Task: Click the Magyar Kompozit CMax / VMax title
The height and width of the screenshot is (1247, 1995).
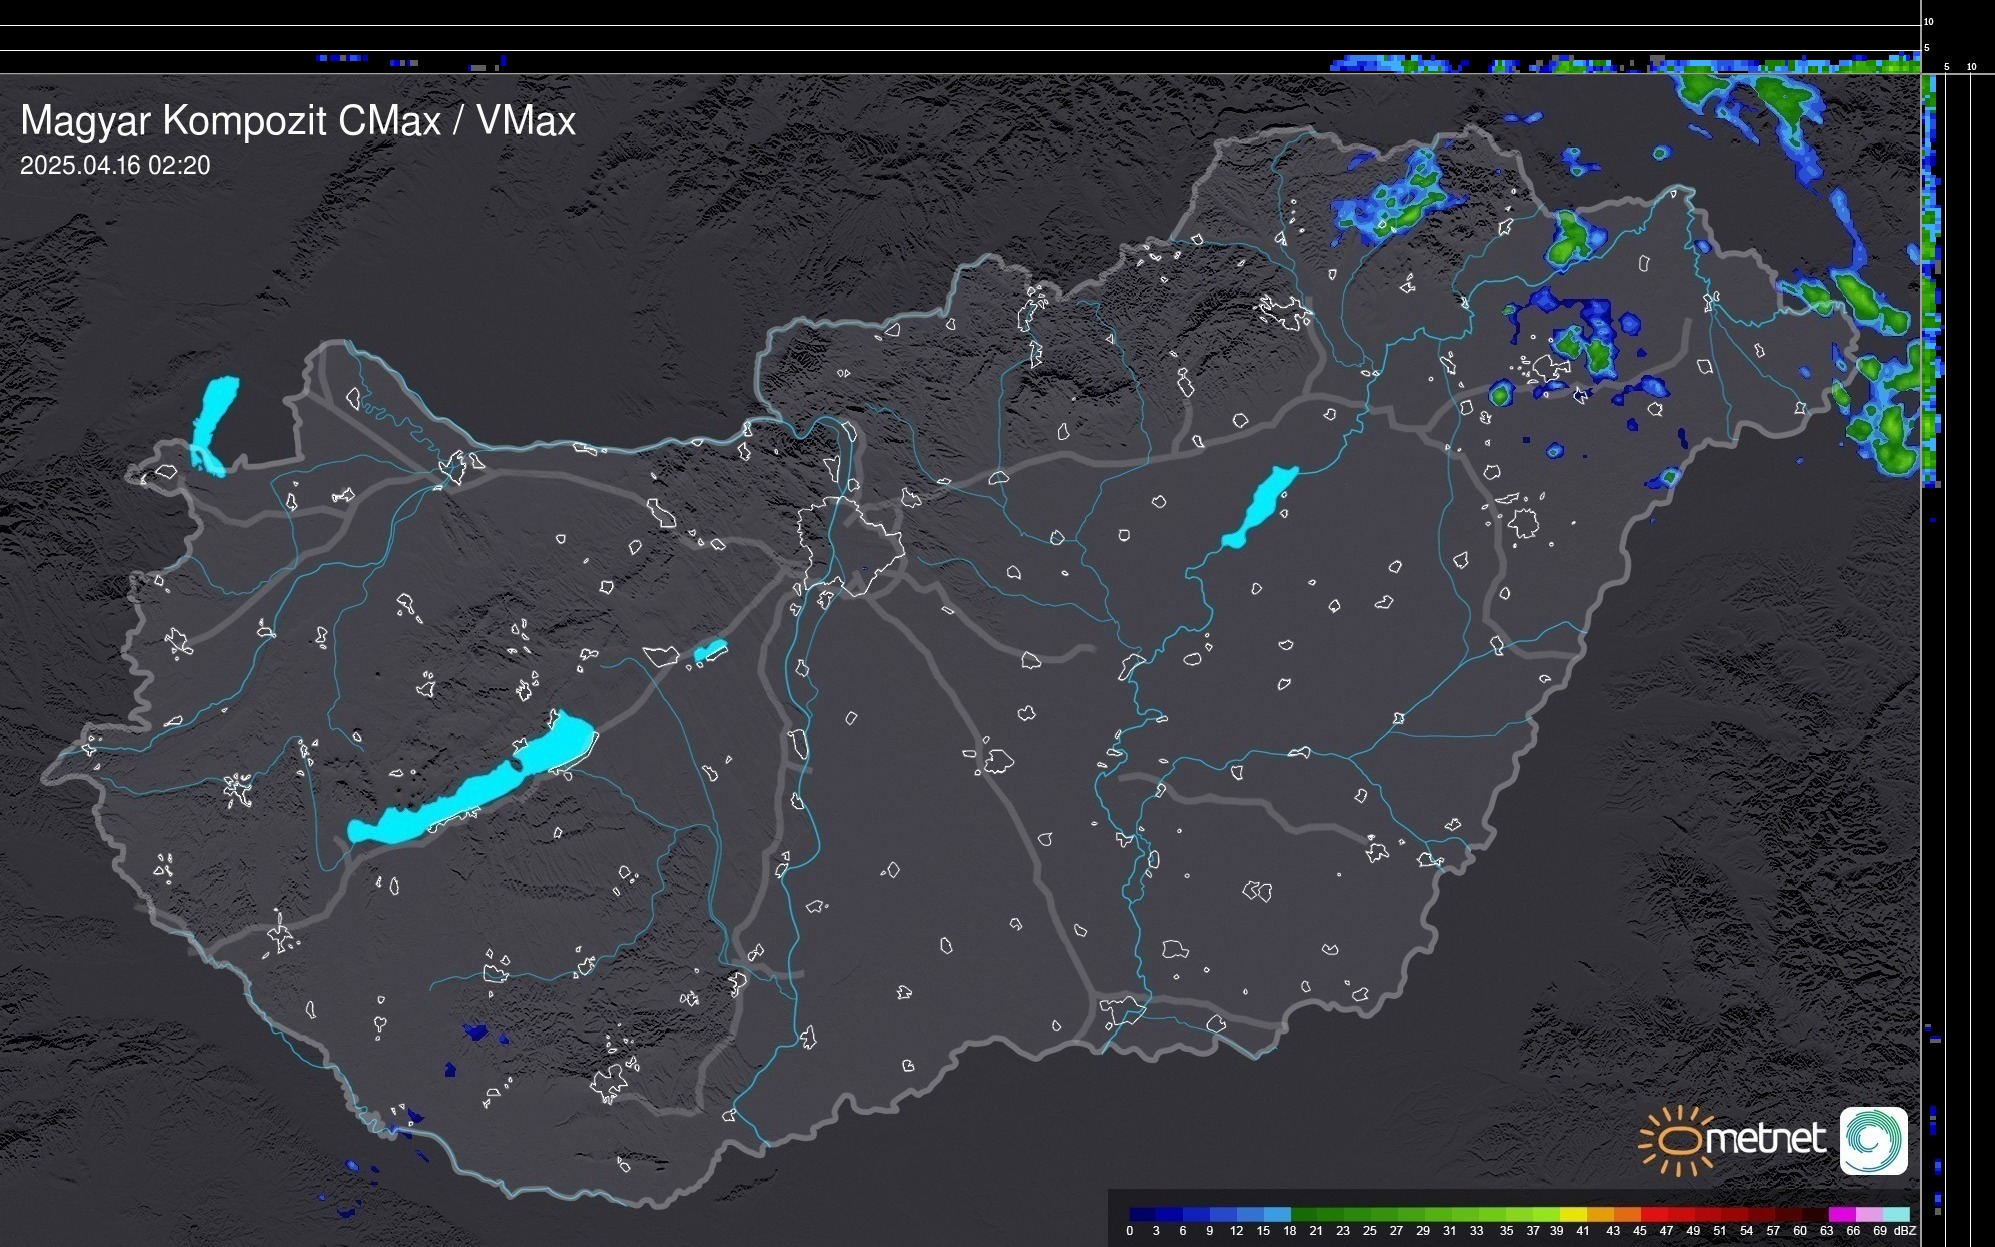Action: point(298,120)
